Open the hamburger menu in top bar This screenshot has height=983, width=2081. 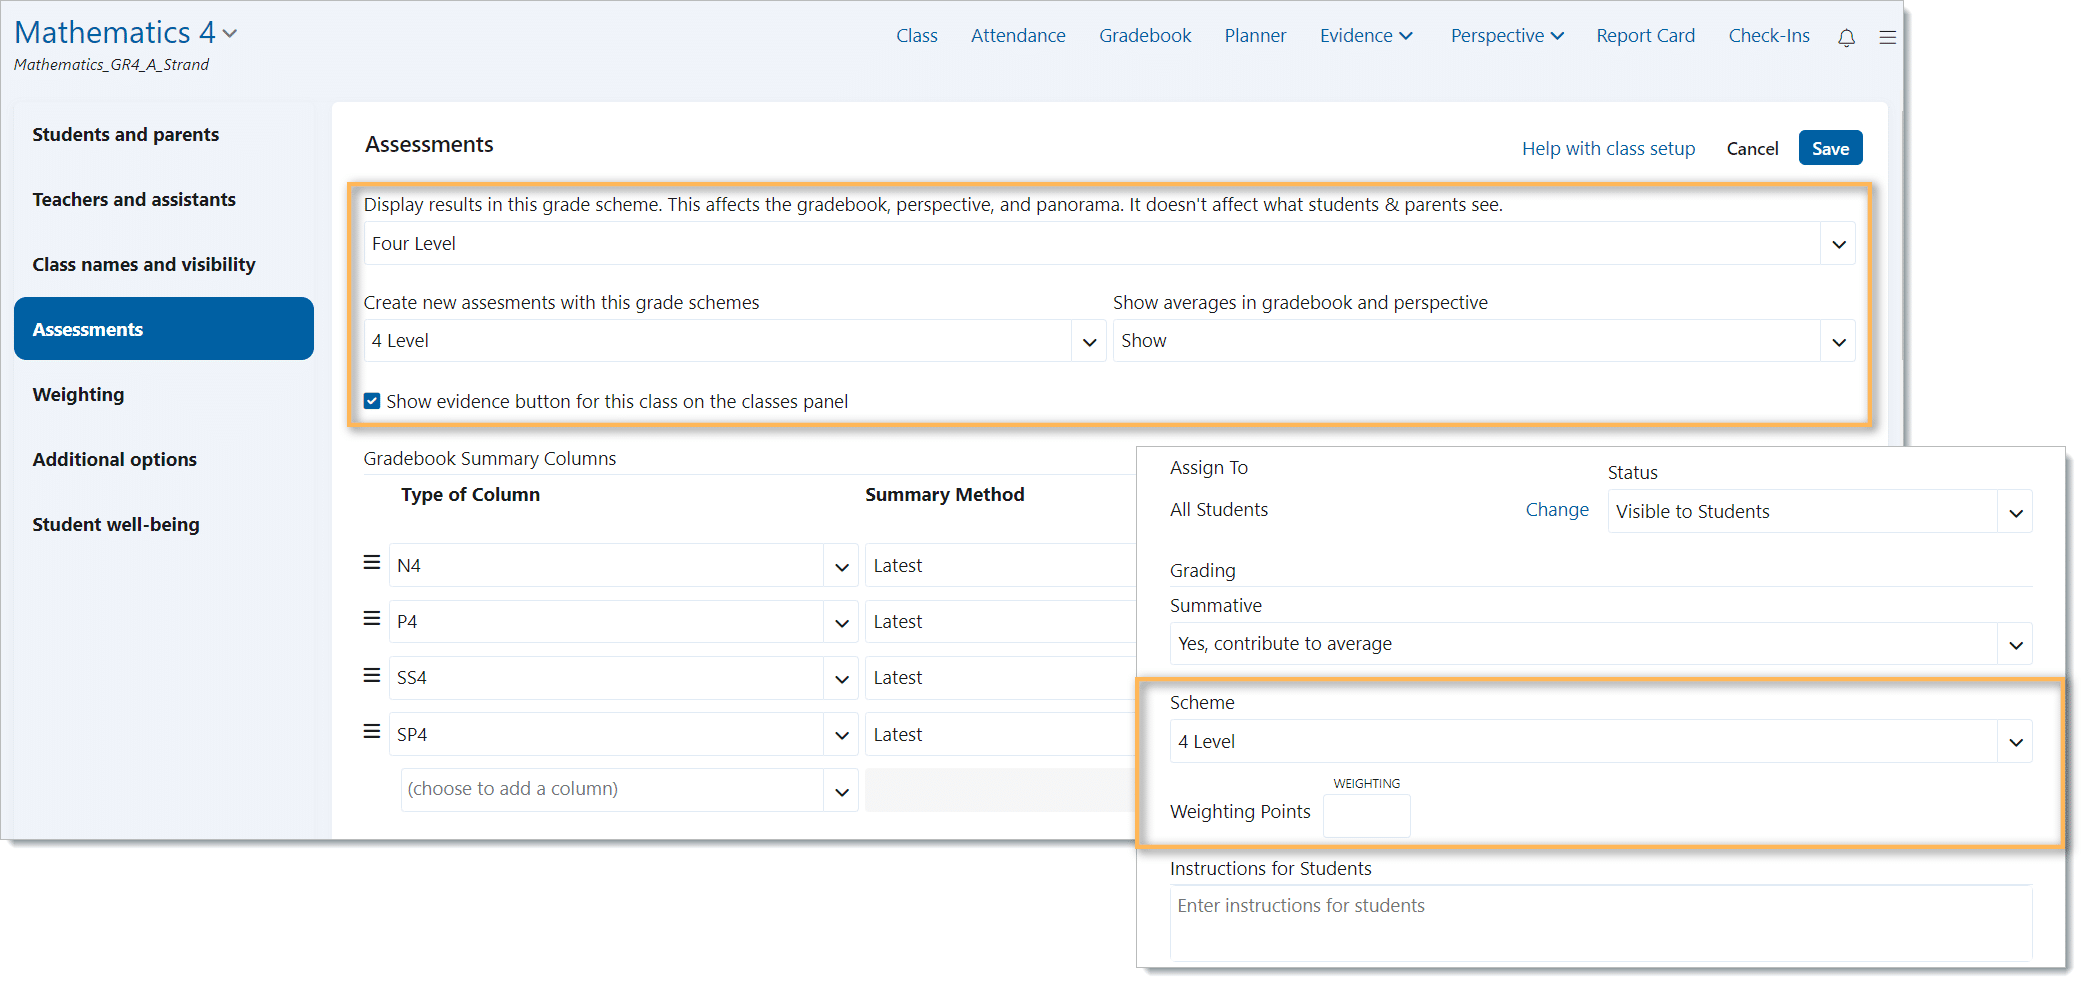(1887, 37)
